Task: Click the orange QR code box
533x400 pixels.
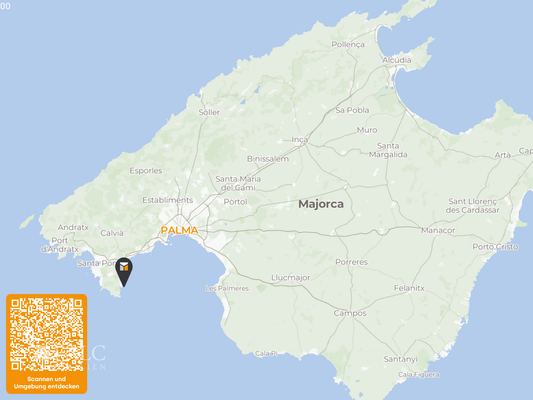Action: point(47,344)
